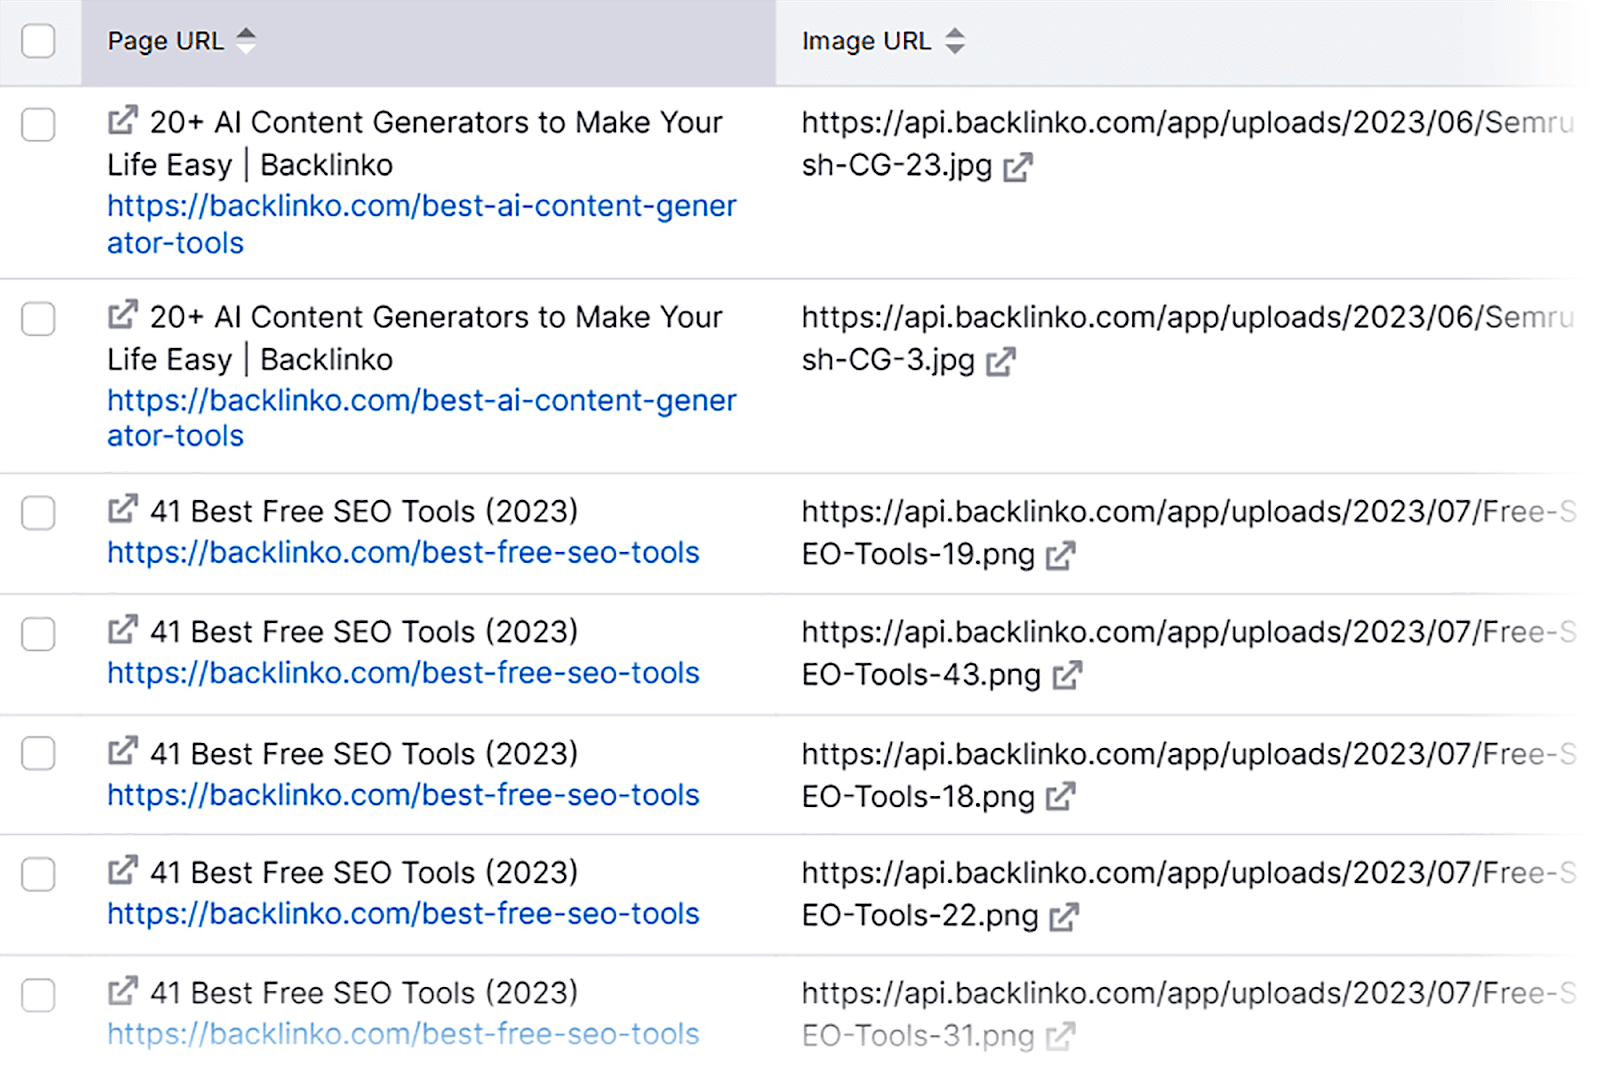Image resolution: width=1600 pixels, height=1083 pixels.
Task: Select all rows using the header checkbox
Action: point(38,41)
